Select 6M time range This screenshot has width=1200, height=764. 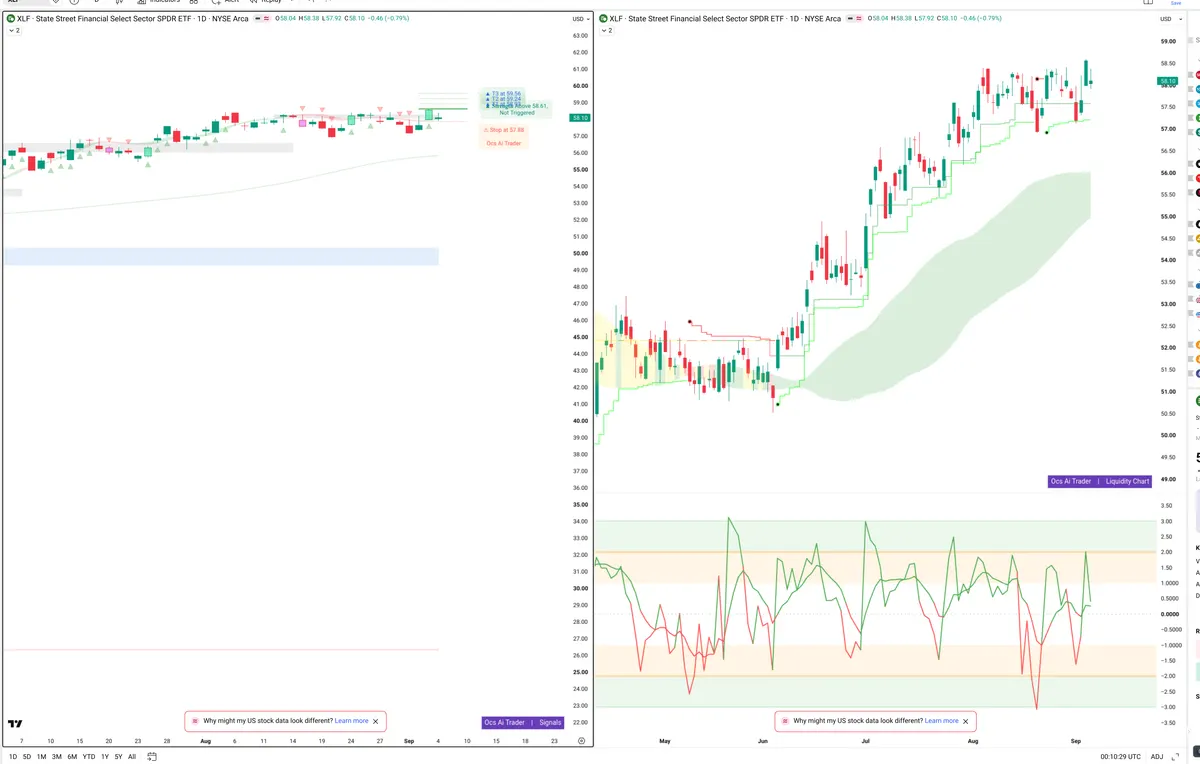point(72,756)
